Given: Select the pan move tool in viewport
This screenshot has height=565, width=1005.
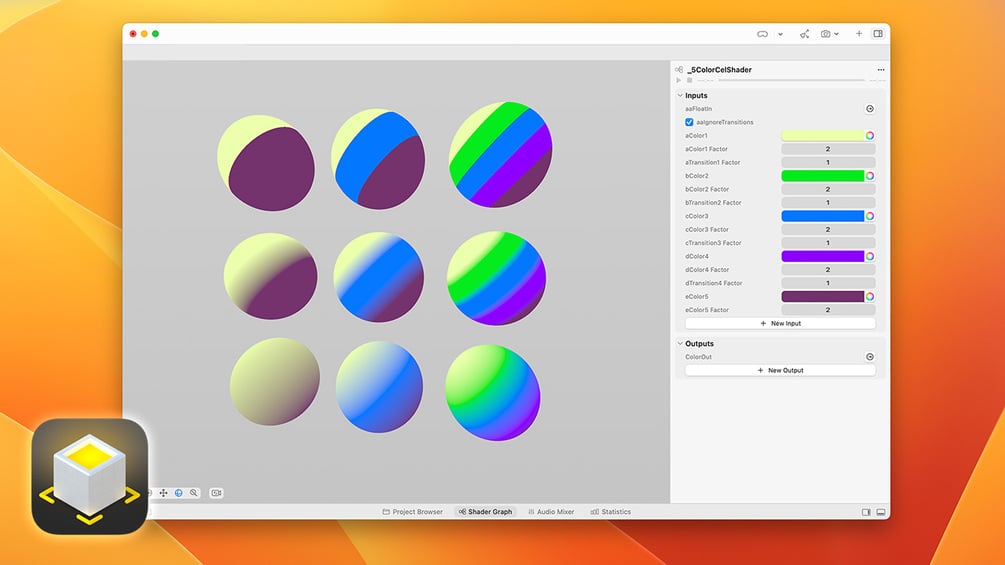Looking at the screenshot, I should (163, 493).
